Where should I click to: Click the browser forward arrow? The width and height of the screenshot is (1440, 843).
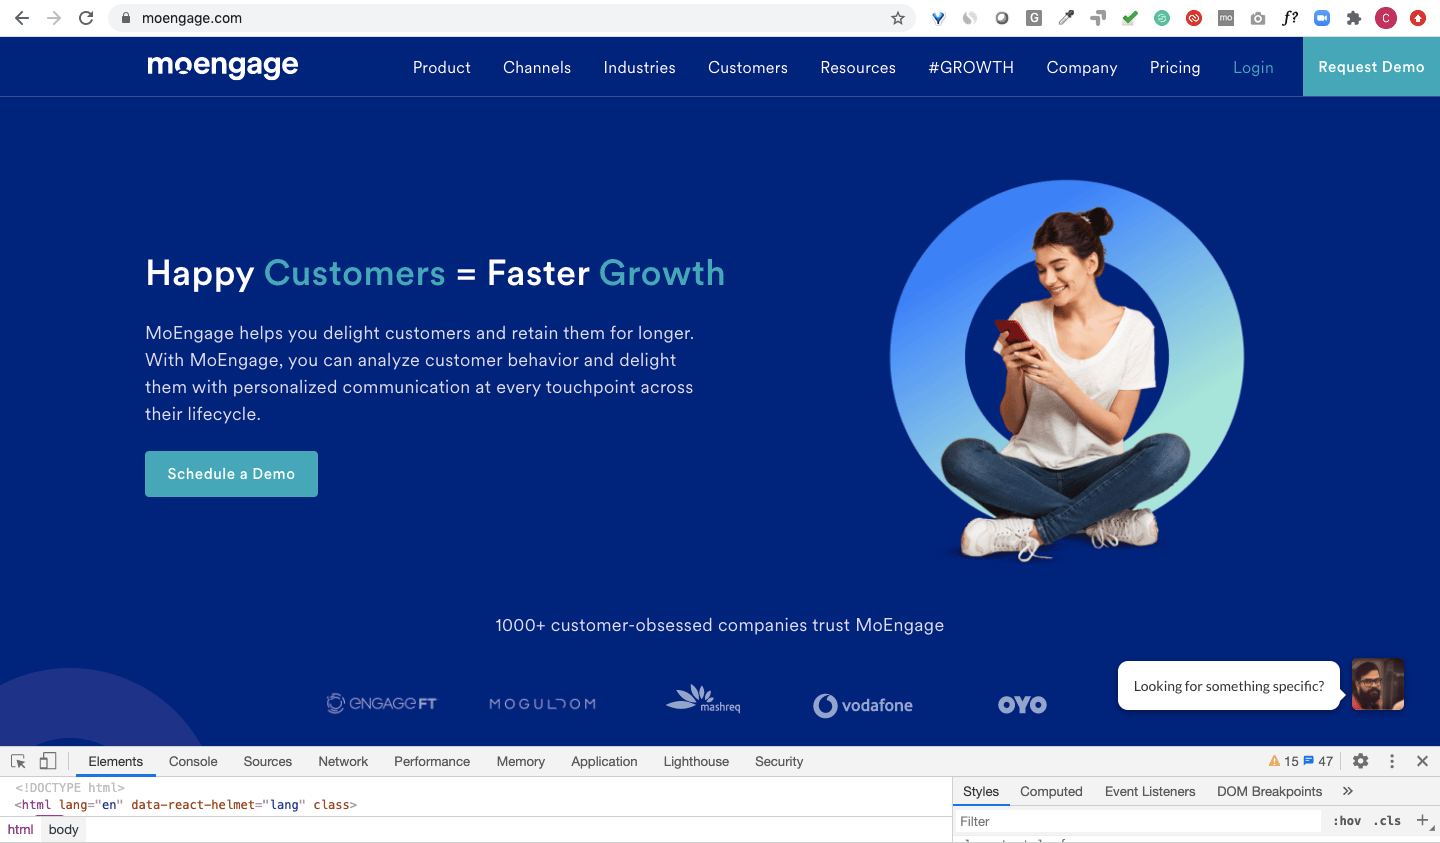[54, 18]
